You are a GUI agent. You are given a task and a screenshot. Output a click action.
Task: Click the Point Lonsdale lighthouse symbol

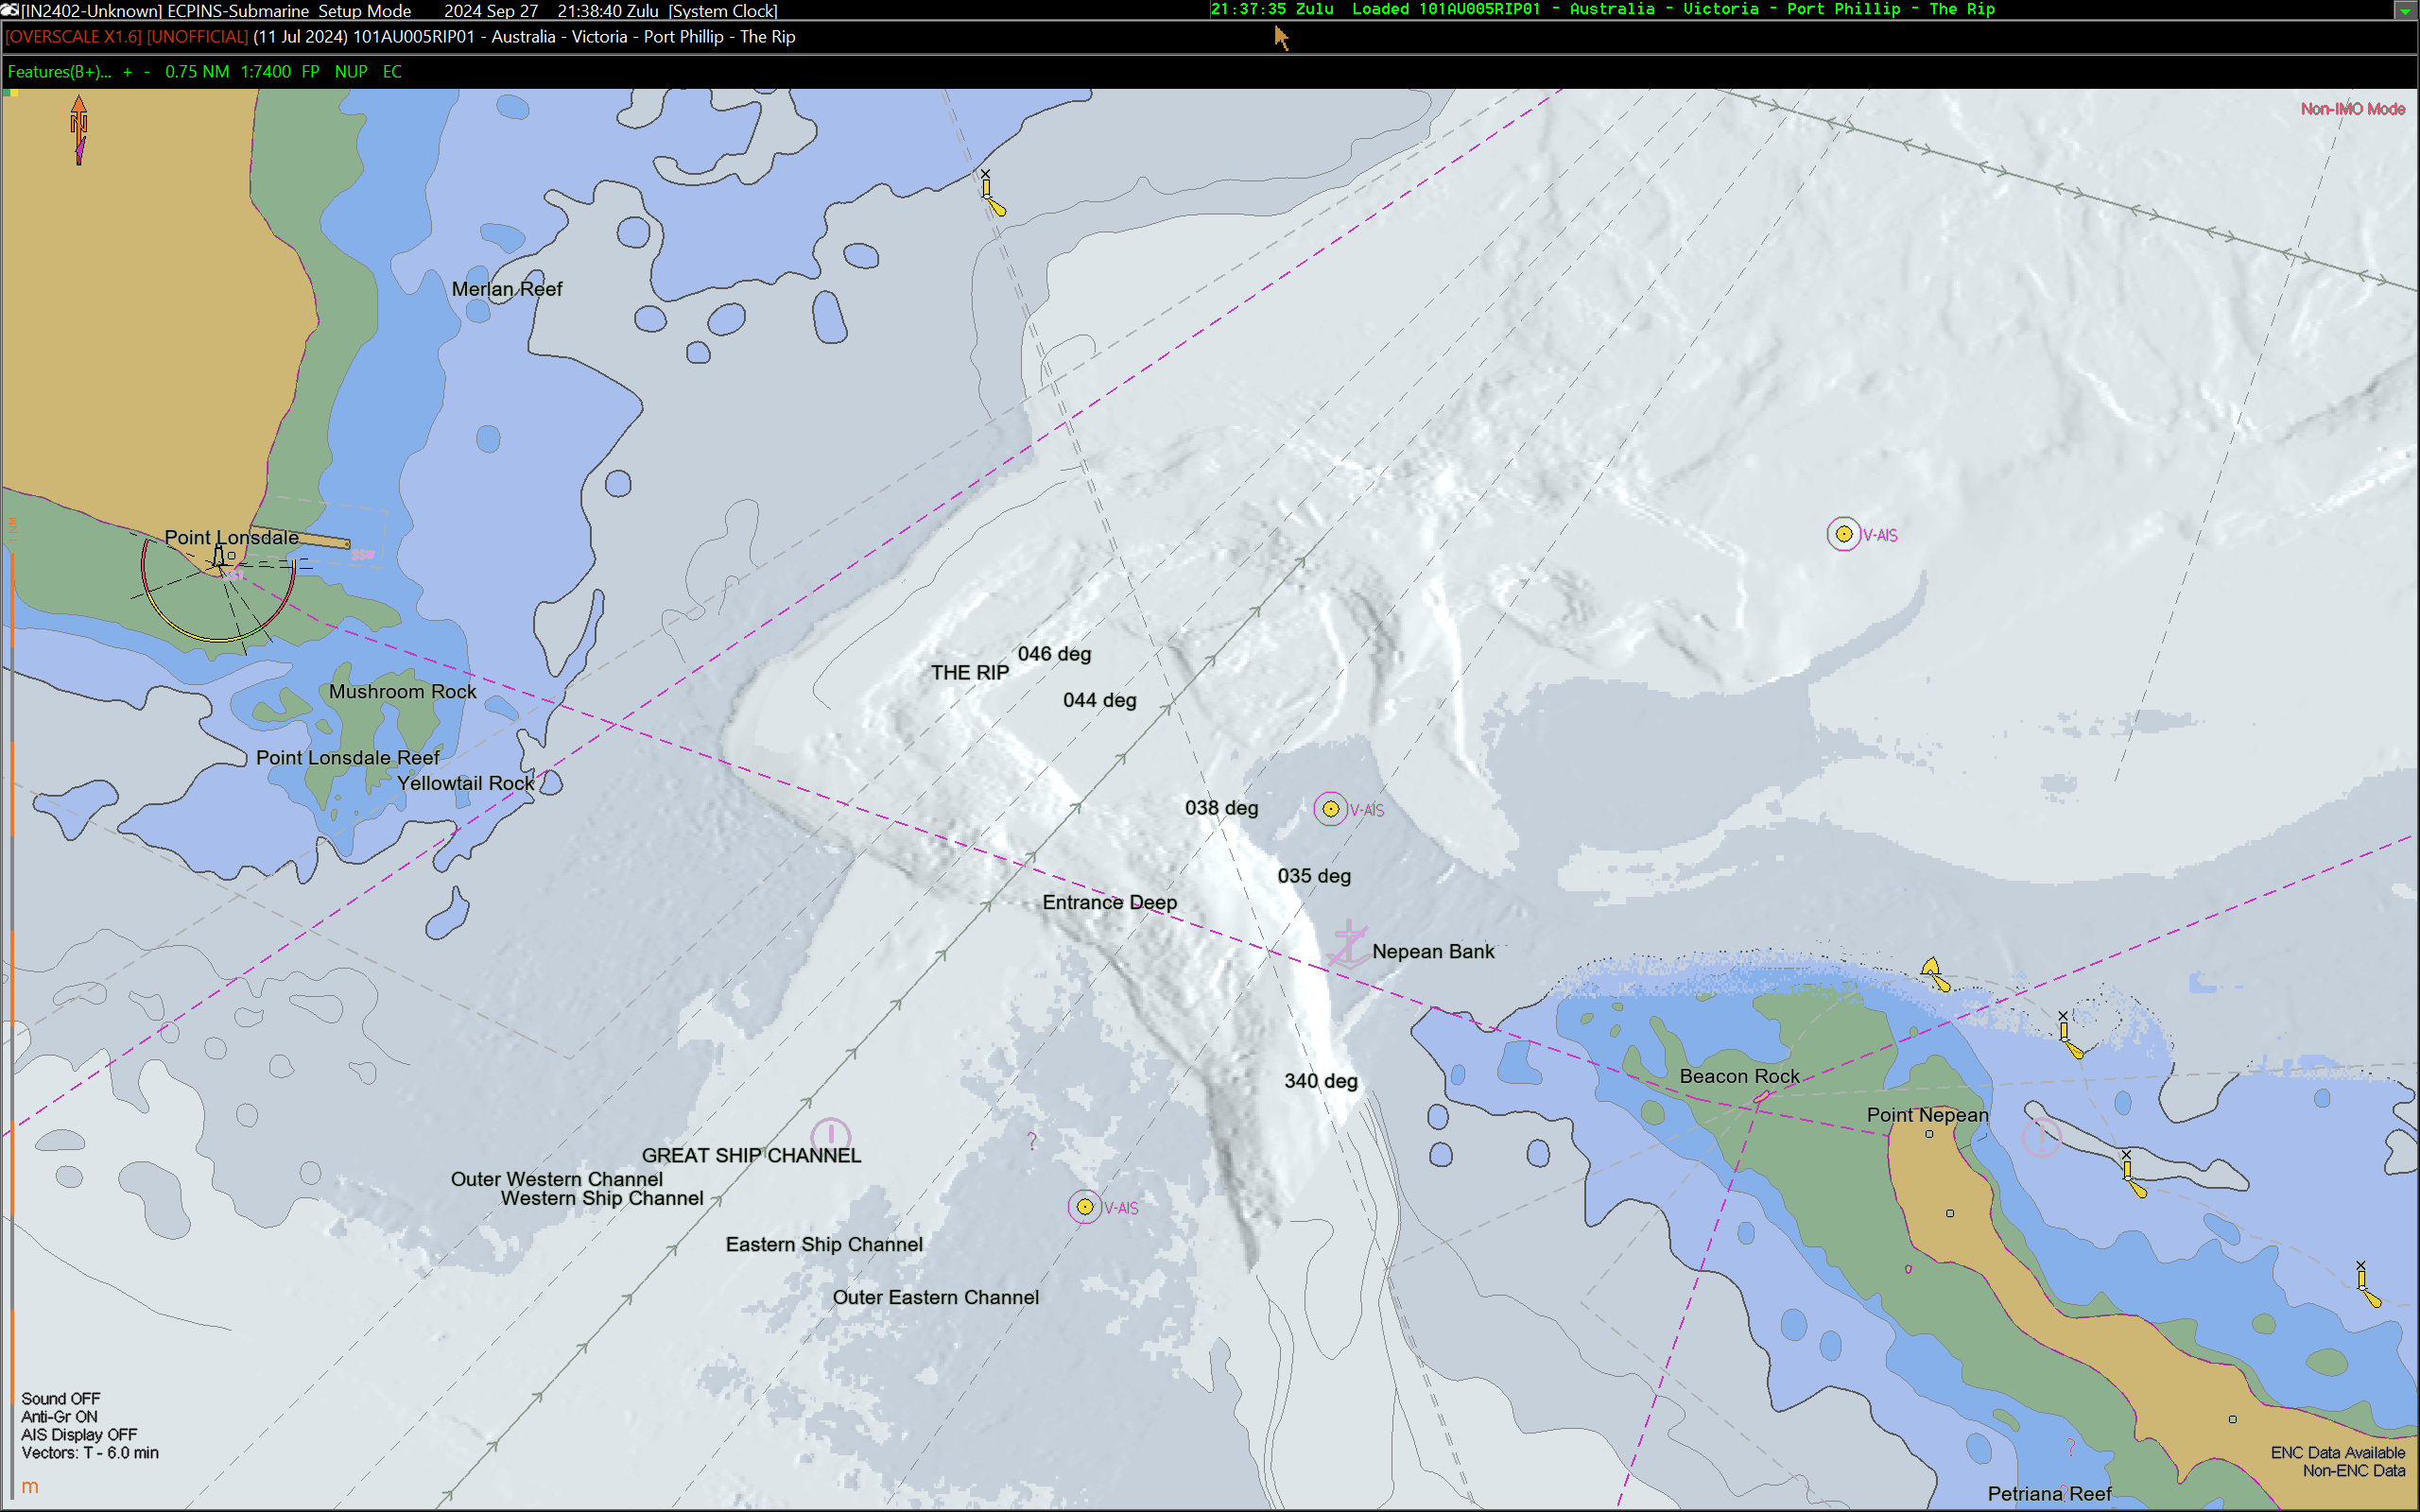219,556
